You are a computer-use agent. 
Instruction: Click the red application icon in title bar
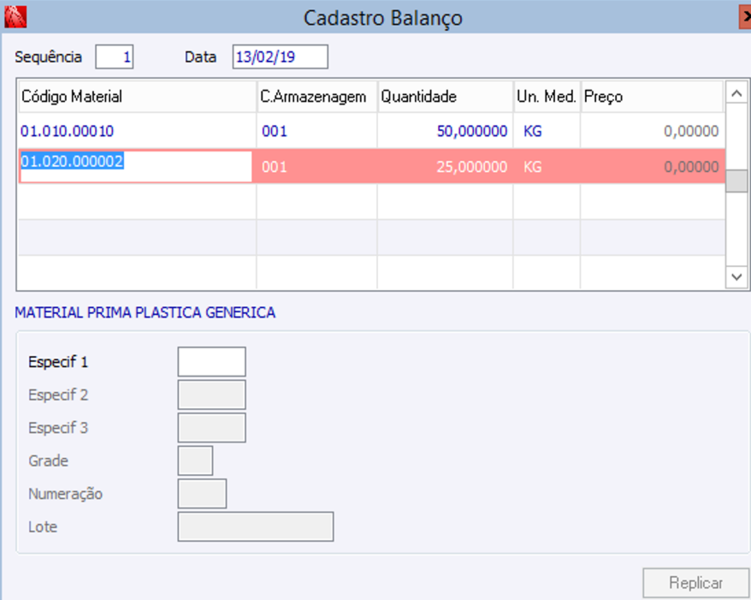coord(15,17)
